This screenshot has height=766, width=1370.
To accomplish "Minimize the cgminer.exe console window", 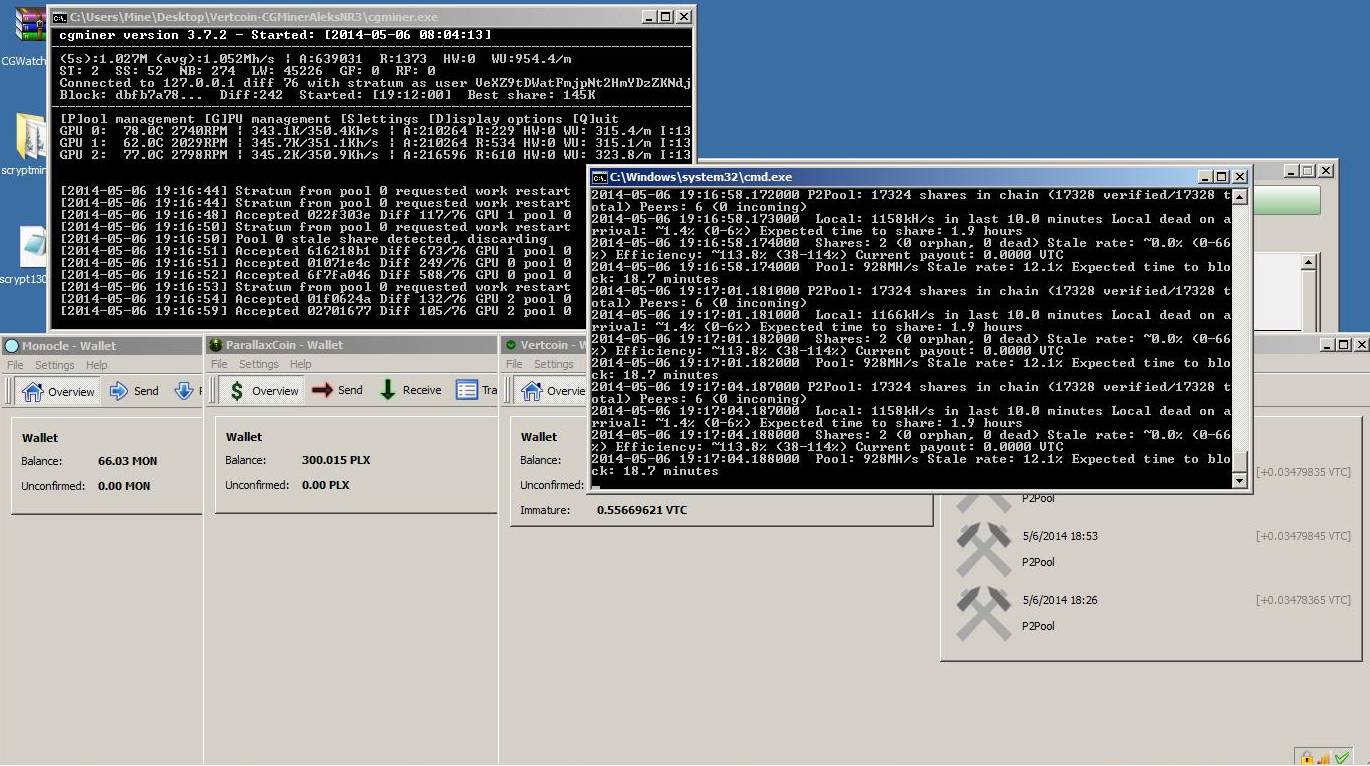I will [x=649, y=17].
